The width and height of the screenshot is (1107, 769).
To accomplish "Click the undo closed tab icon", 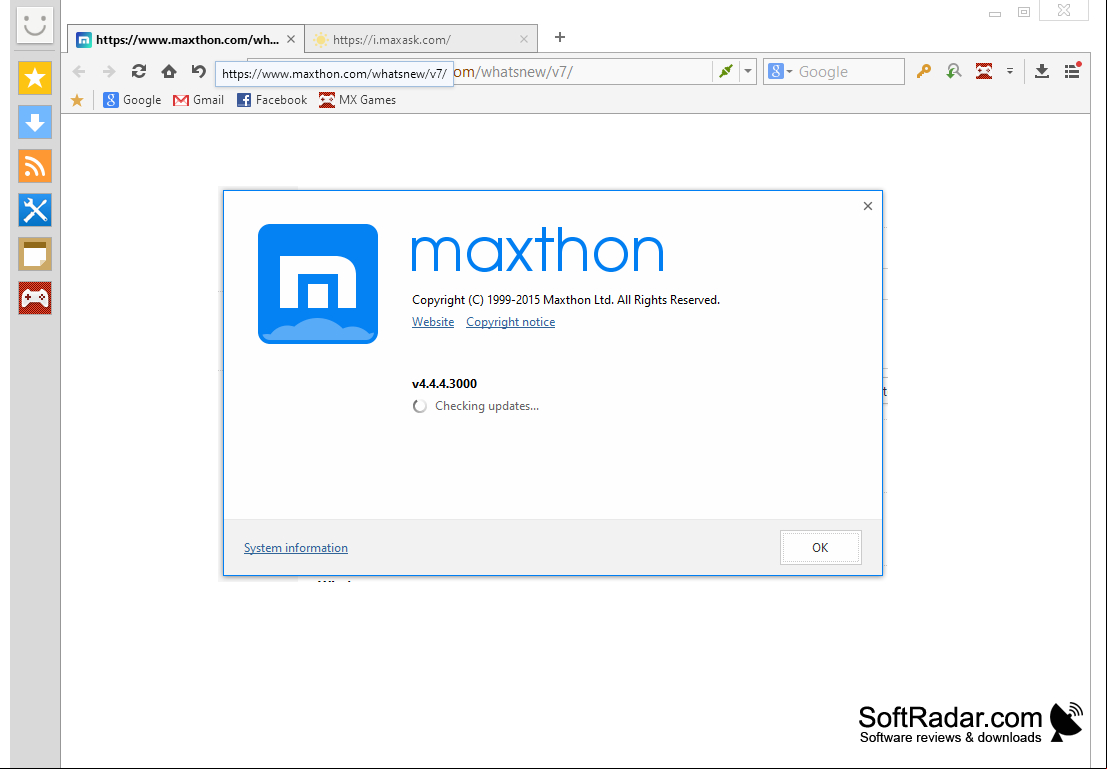I will pyautogui.click(x=198, y=71).
